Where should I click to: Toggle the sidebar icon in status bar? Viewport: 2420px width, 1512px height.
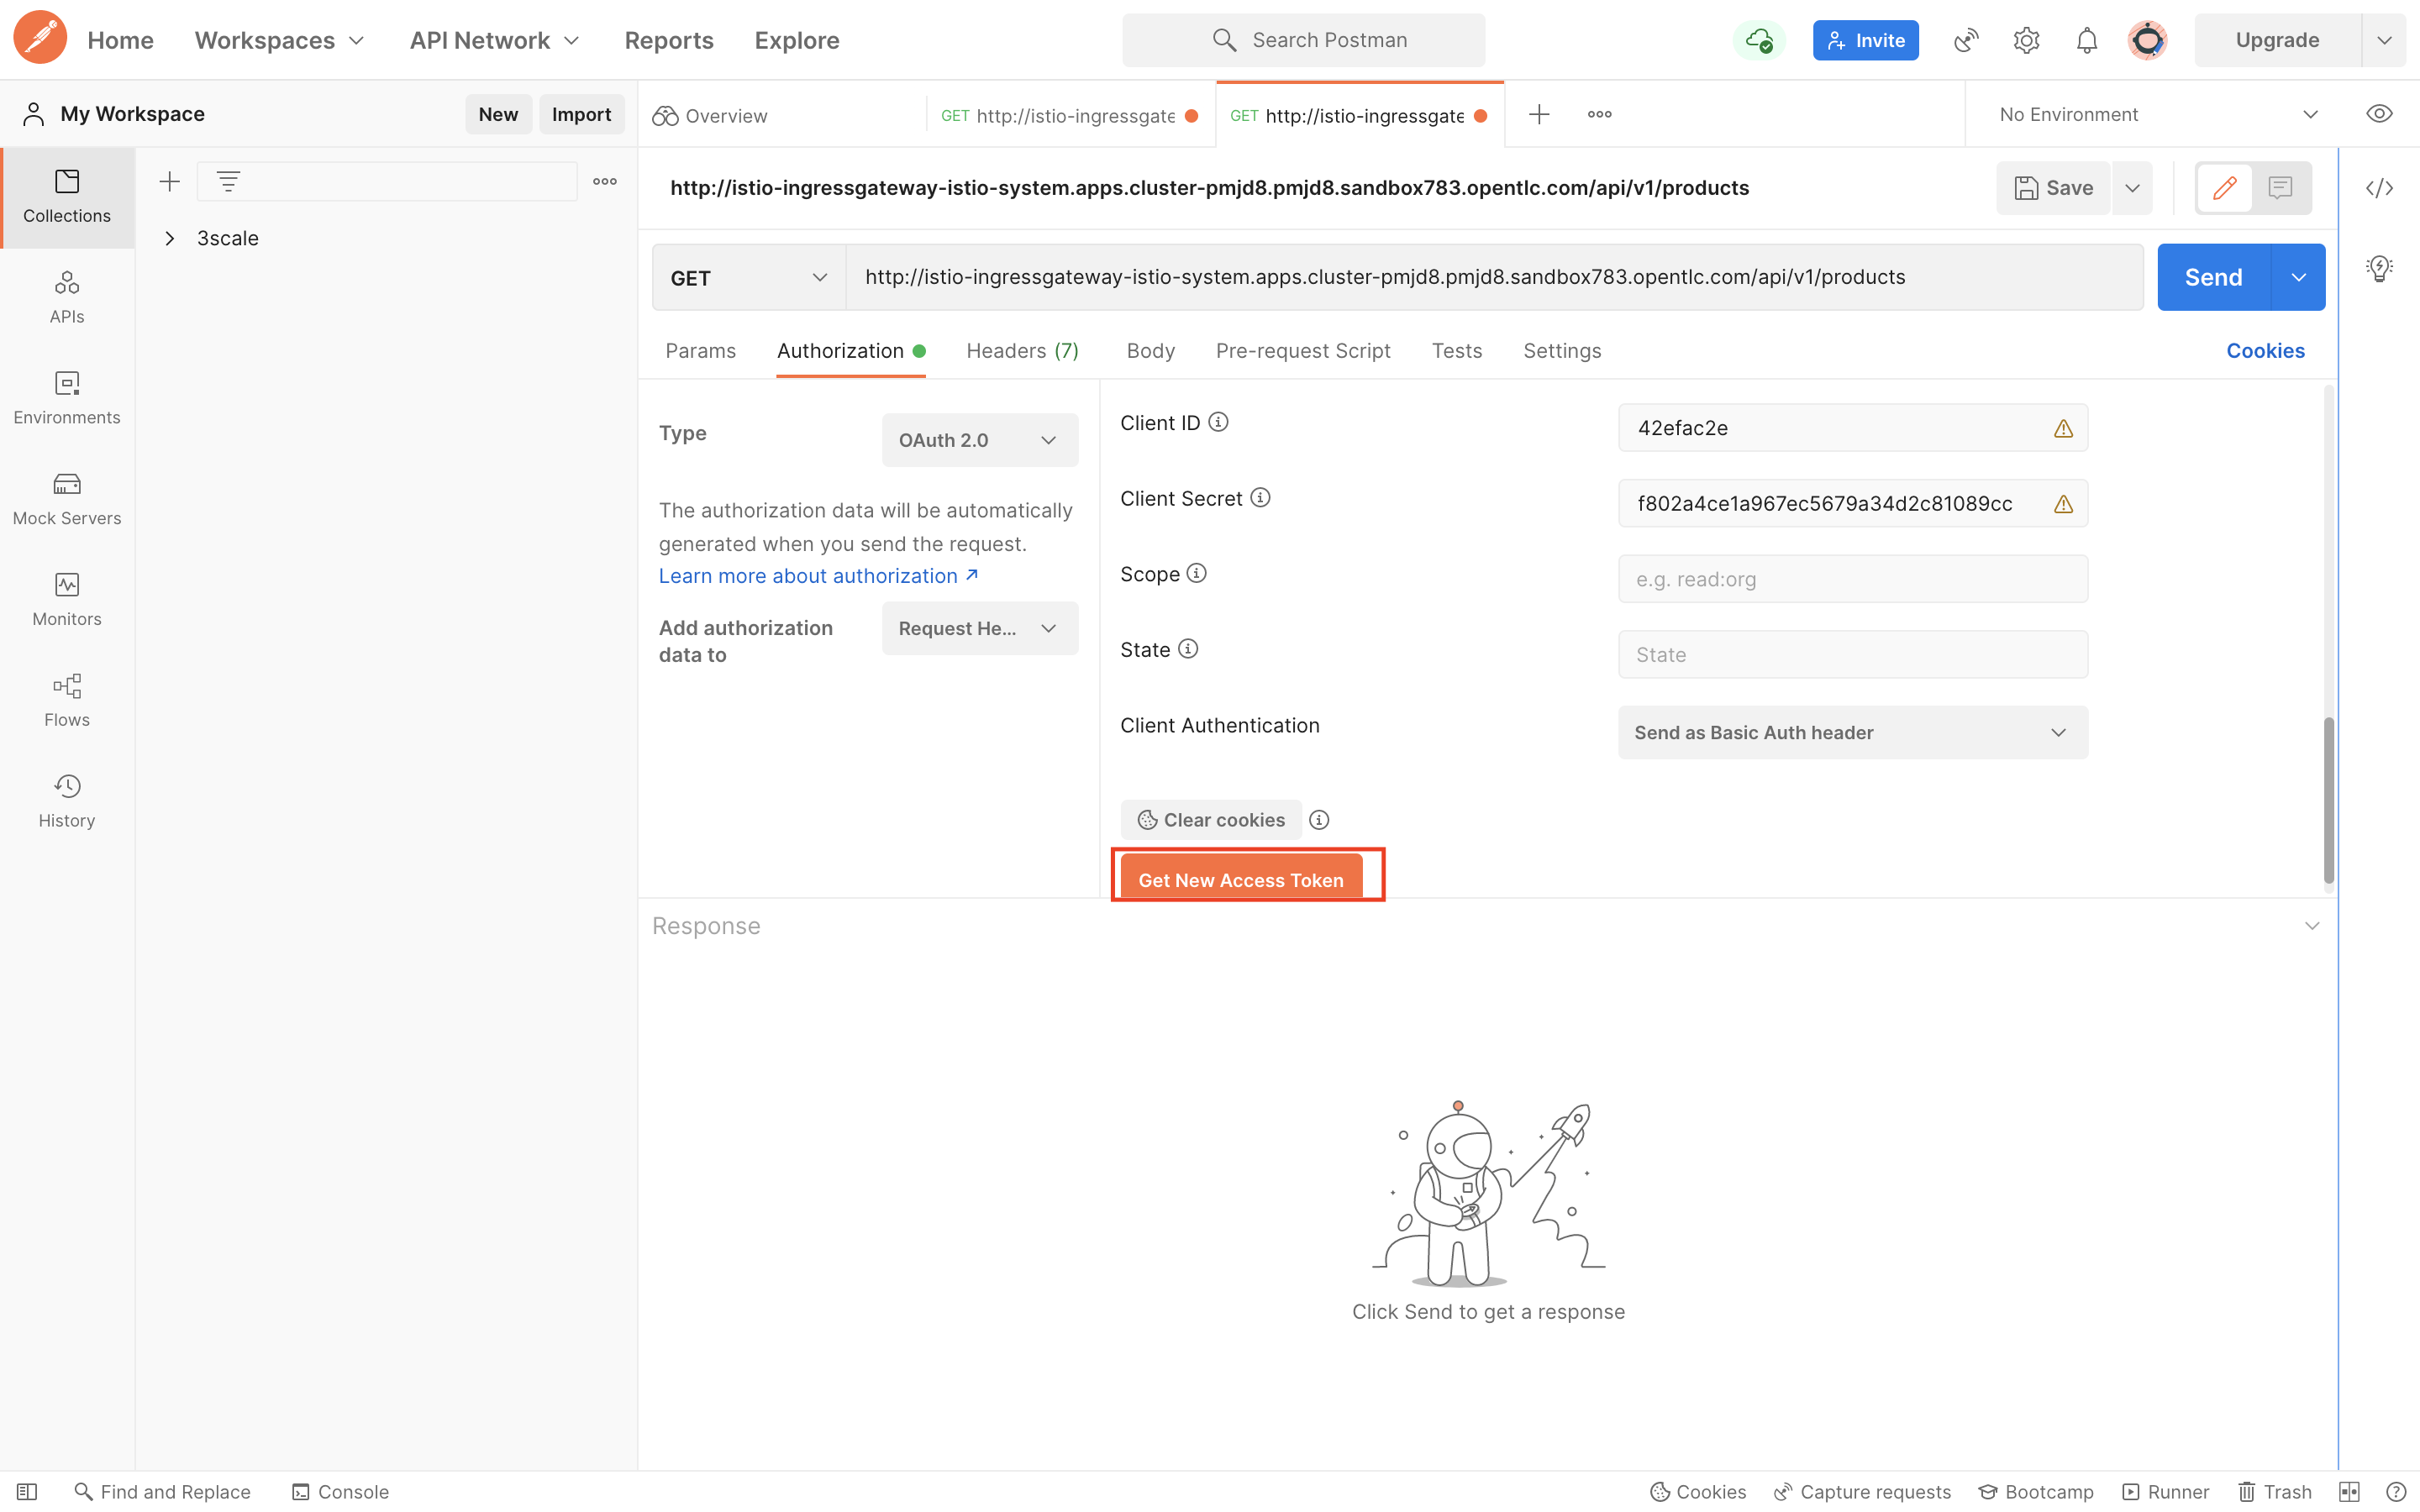point(27,1491)
